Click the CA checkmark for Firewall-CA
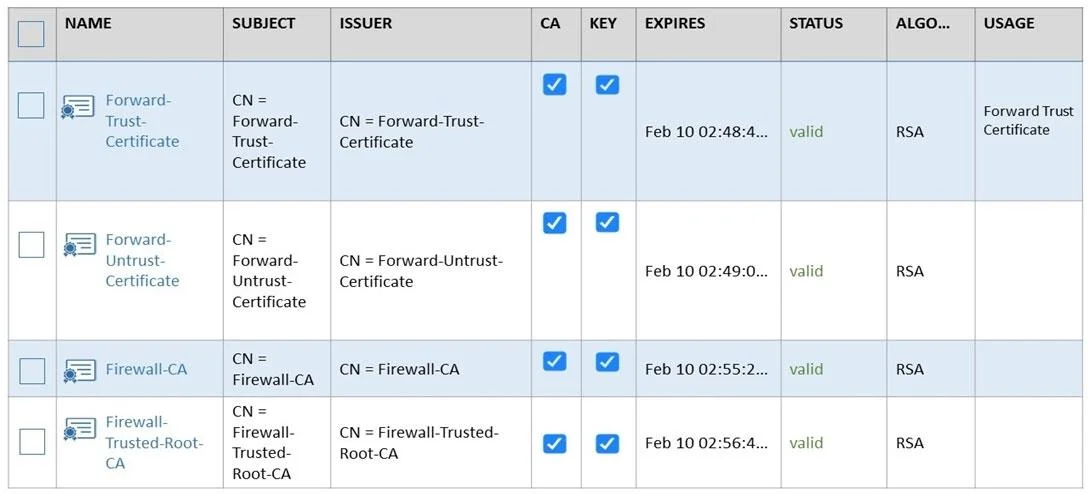1089x494 pixels. (x=554, y=361)
